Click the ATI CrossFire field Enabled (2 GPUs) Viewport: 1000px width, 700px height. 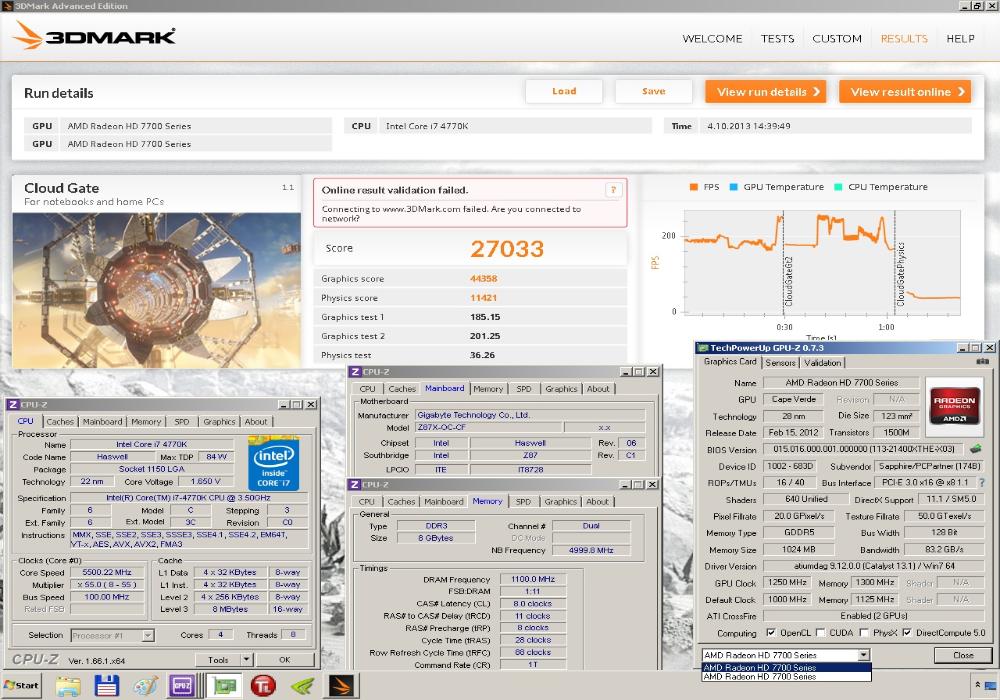click(874, 615)
